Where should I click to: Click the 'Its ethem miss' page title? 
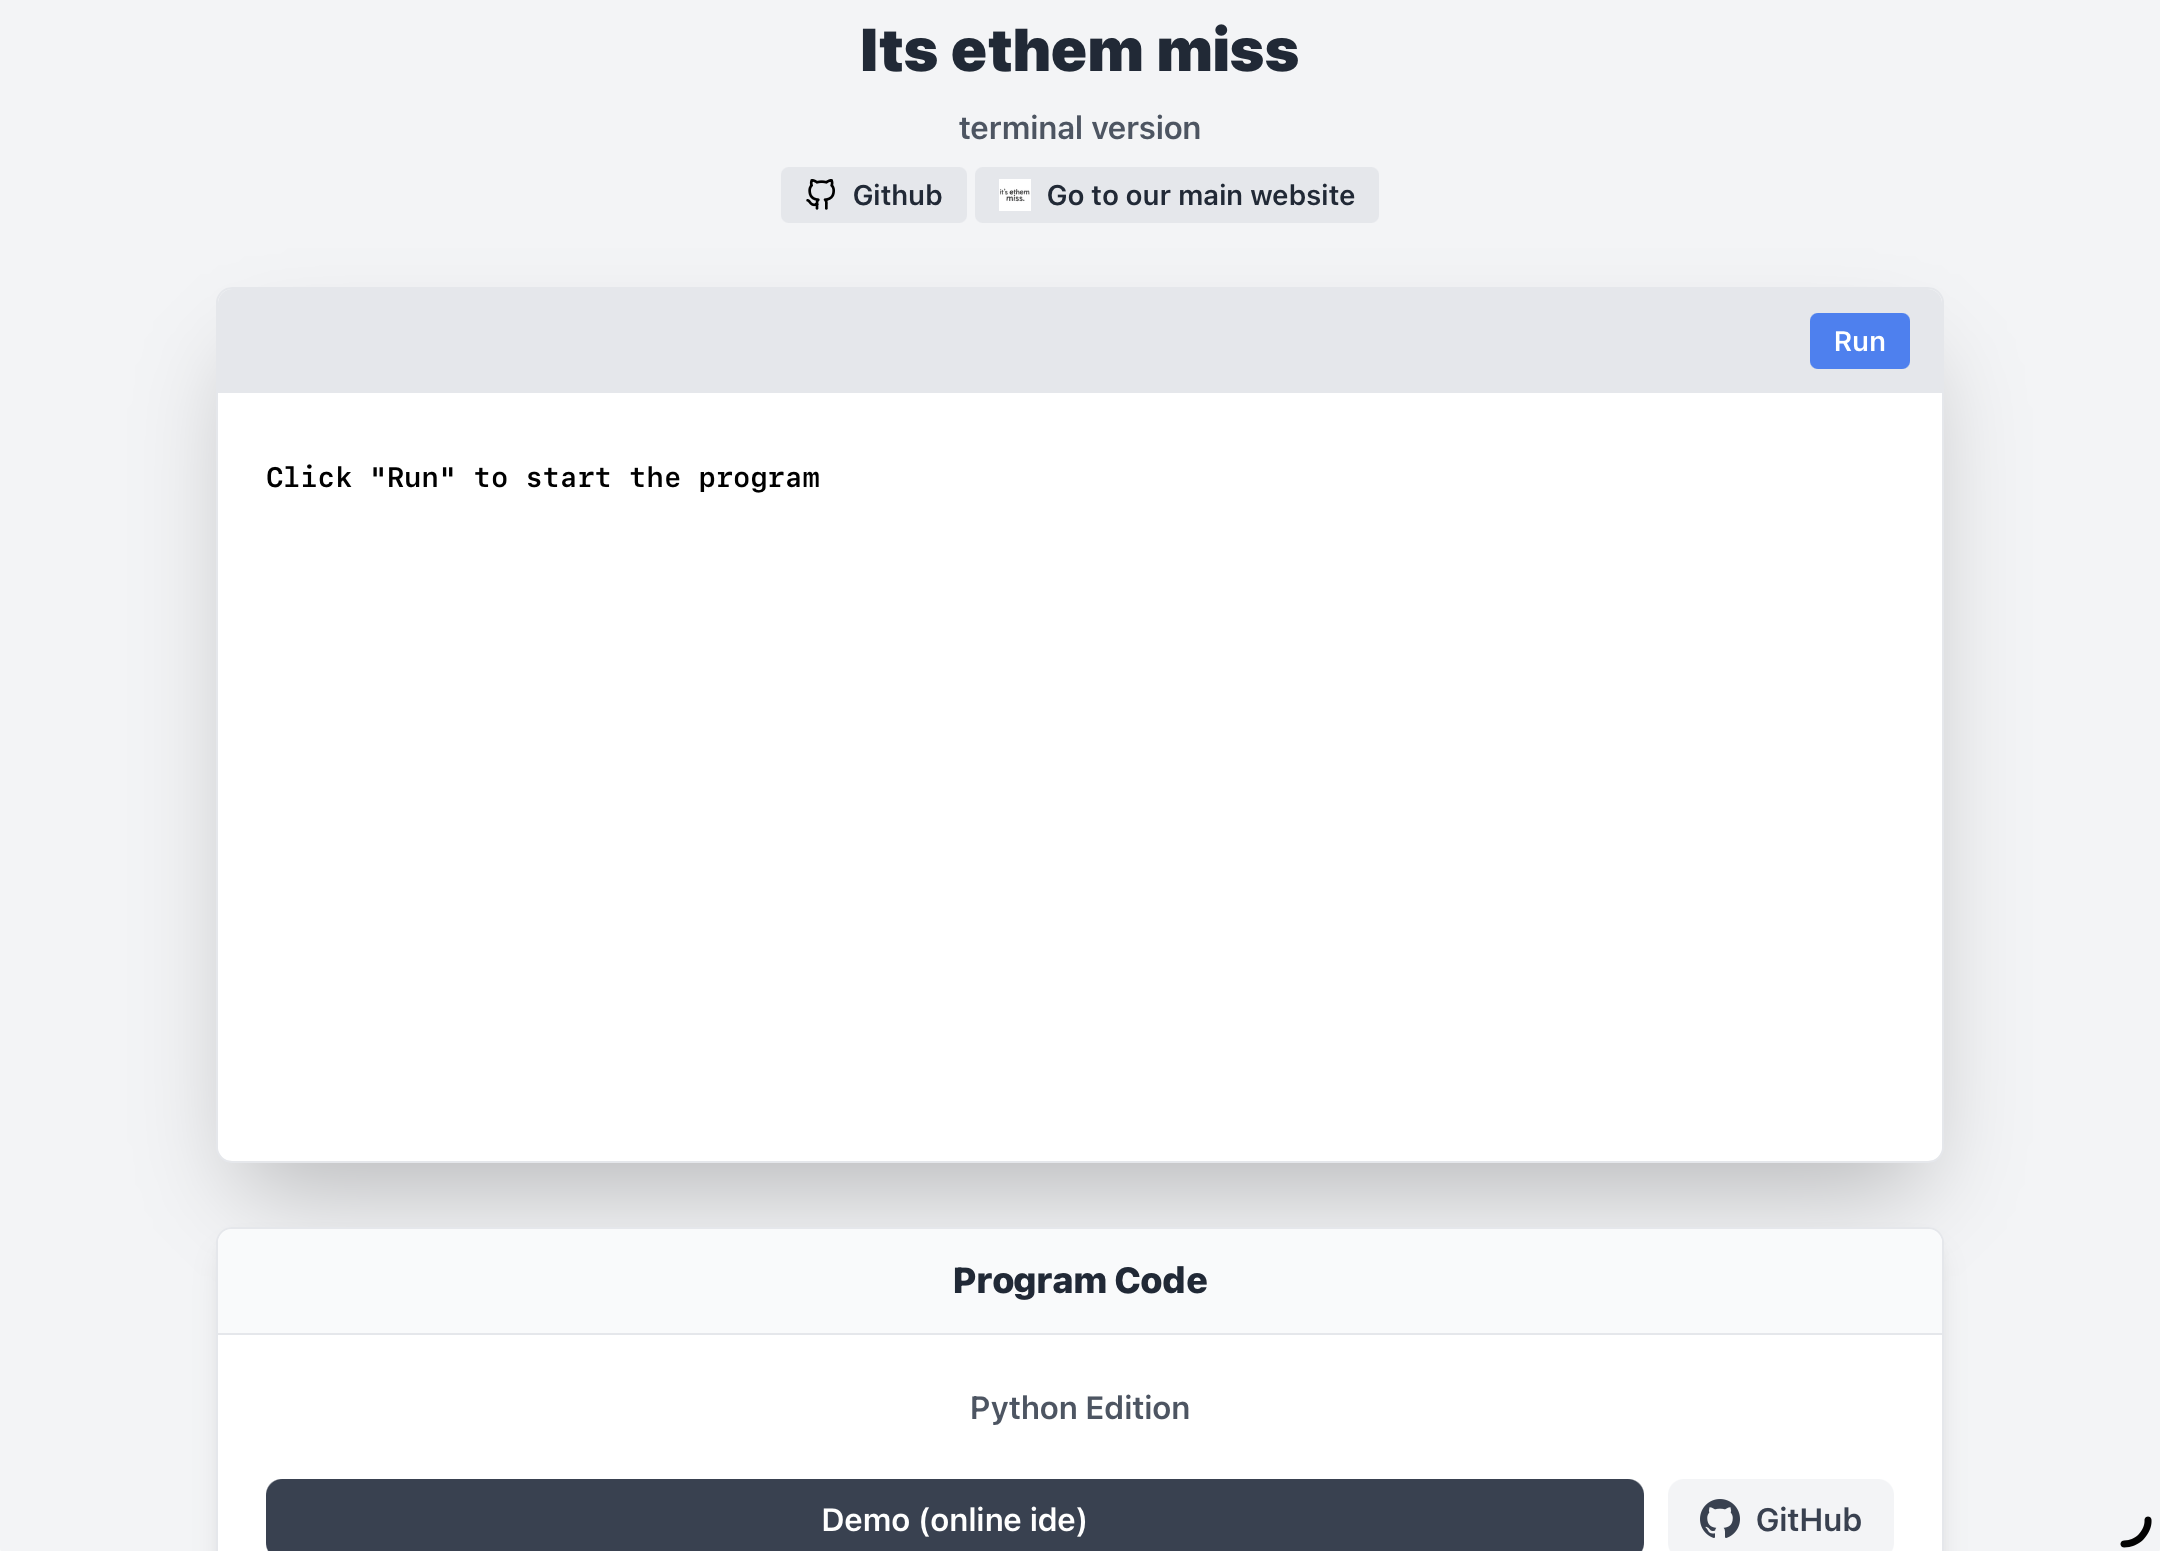[1080, 50]
